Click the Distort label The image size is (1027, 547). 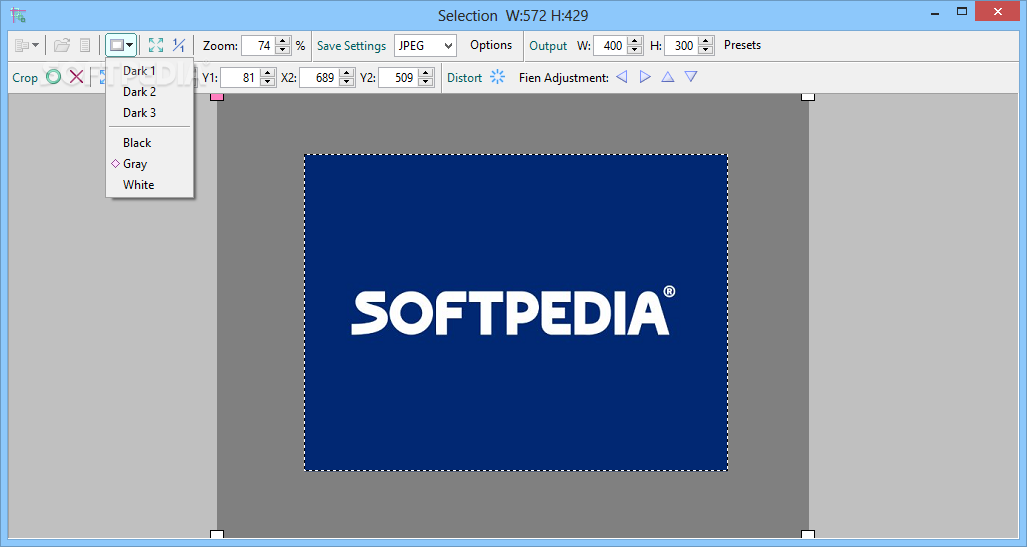(x=464, y=77)
